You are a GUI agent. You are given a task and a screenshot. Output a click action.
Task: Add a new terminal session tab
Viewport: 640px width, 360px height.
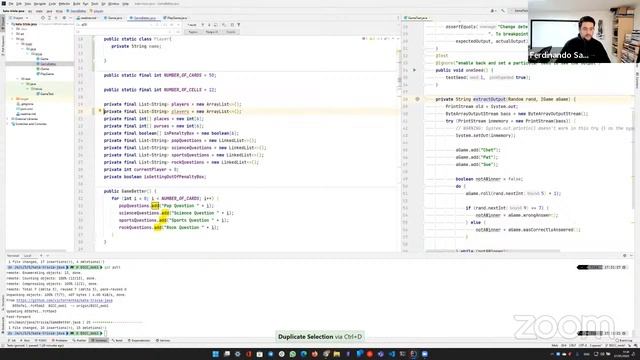point(41,256)
